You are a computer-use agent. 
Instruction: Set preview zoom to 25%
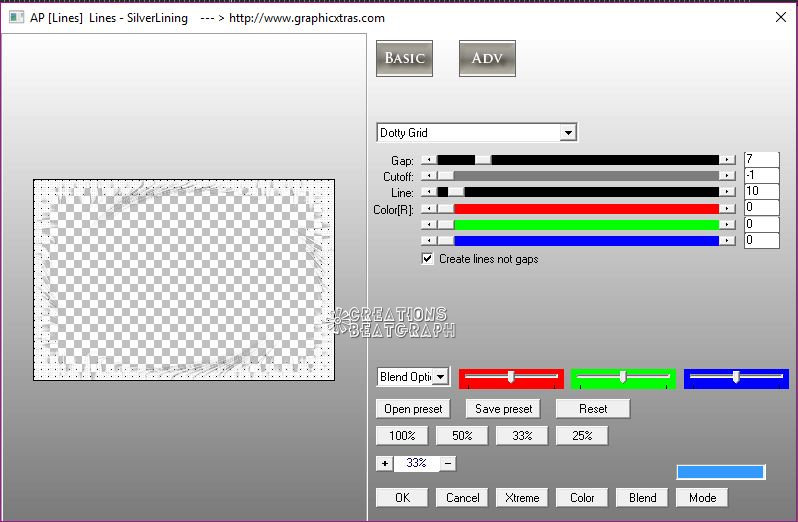coord(582,436)
